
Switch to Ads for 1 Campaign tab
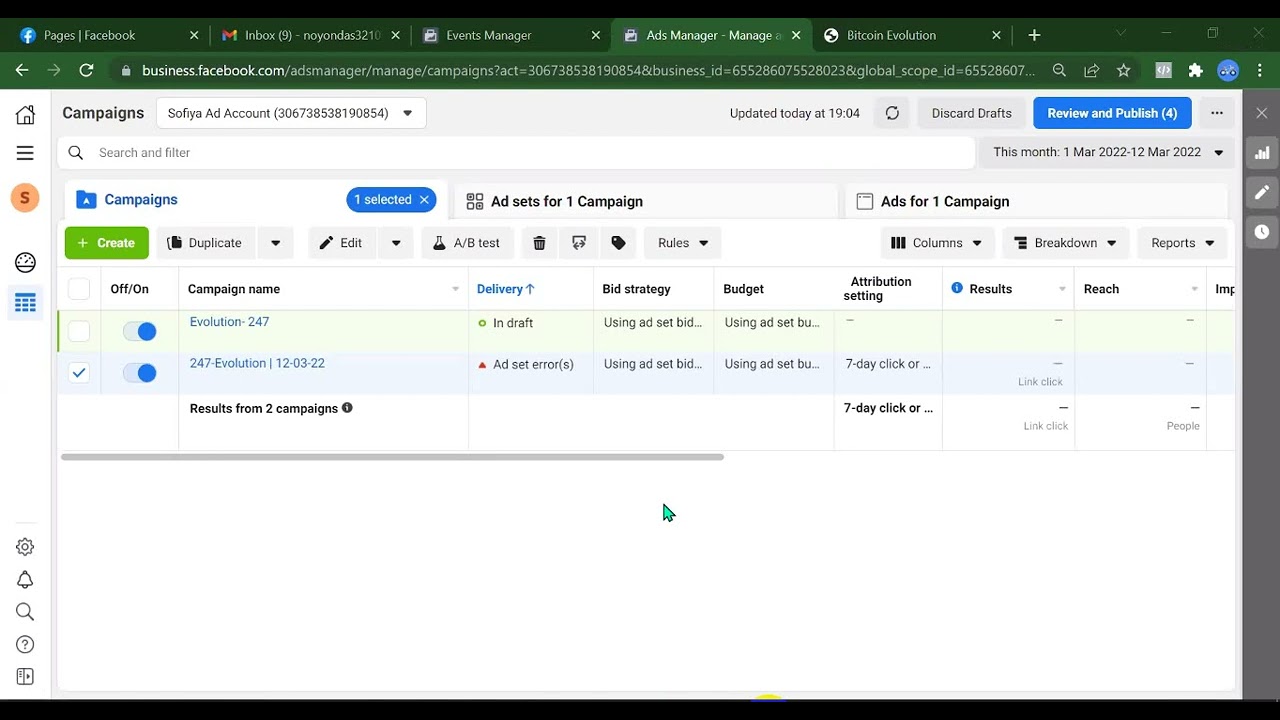pos(1036,201)
